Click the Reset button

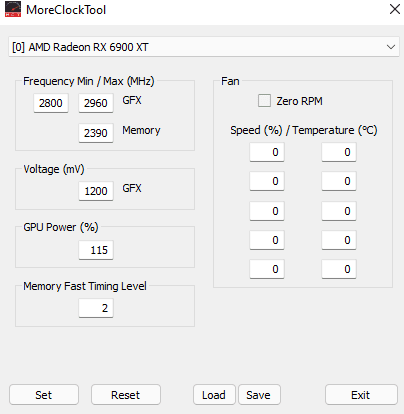(126, 395)
